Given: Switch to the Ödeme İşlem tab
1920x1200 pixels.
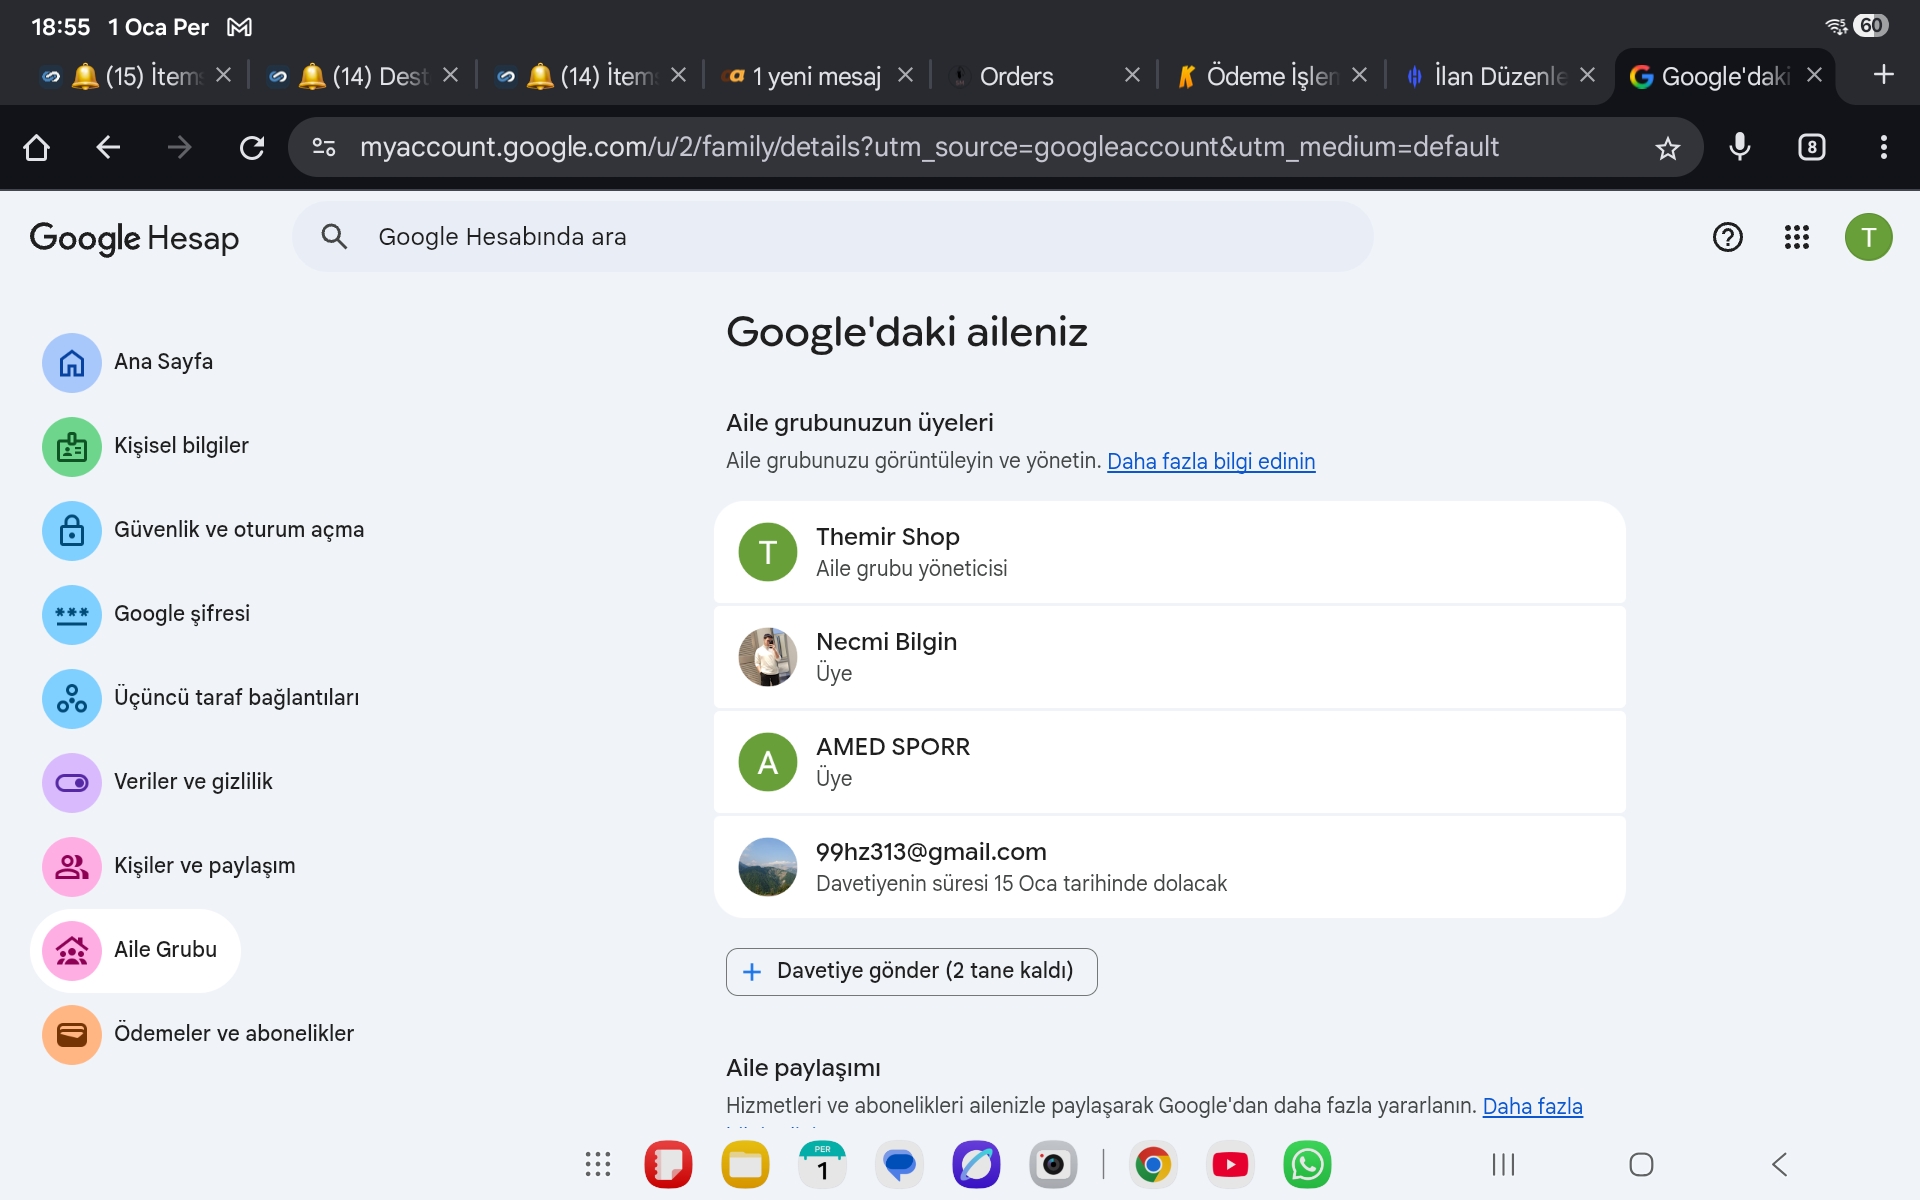Looking at the screenshot, I should pyautogui.click(x=1272, y=76).
